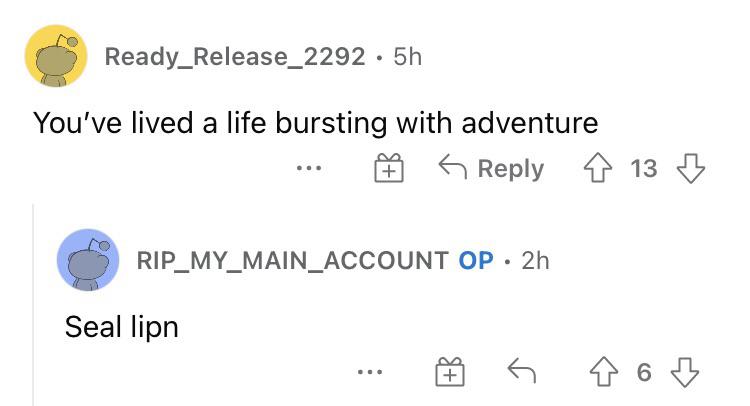750x406 pixels.
Task: Click the blue OP badge
Action: tap(476, 261)
